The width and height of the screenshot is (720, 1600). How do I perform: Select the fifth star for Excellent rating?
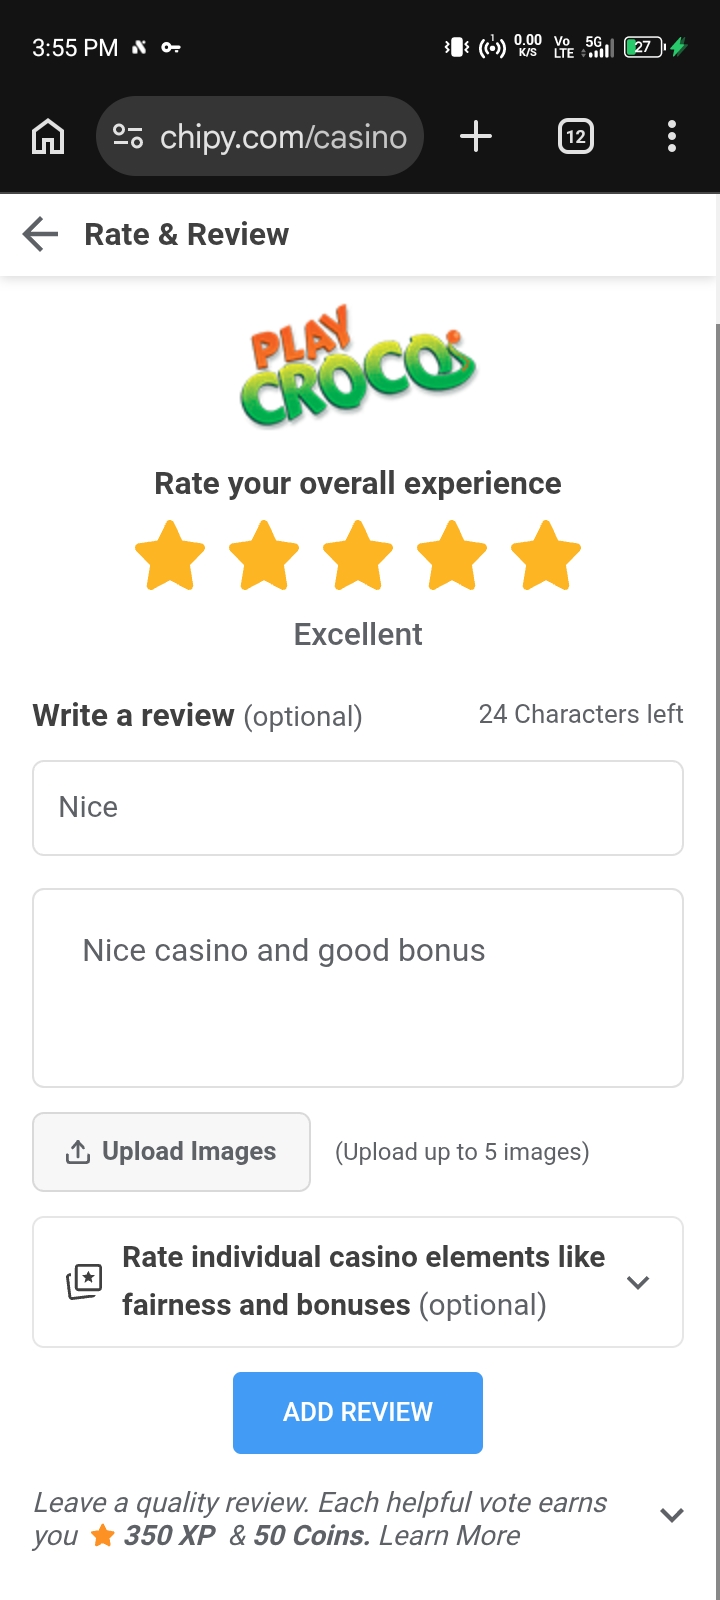tap(546, 555)
